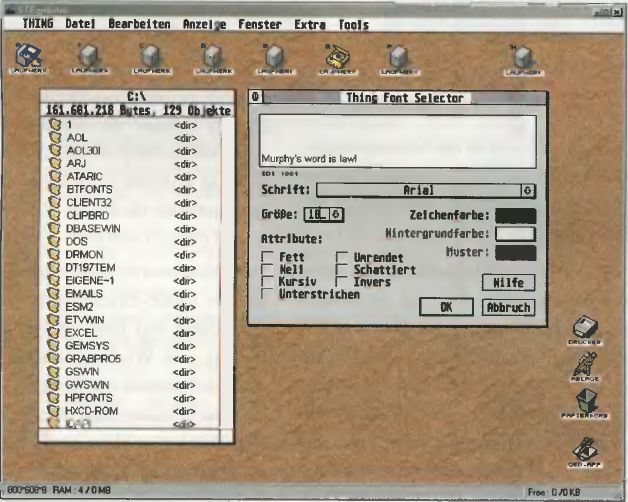Image resolution: width=628 pixels, height=502 pixels.
Task: Click the Größe size stepper arrow
Action: (x=336, y=213)
